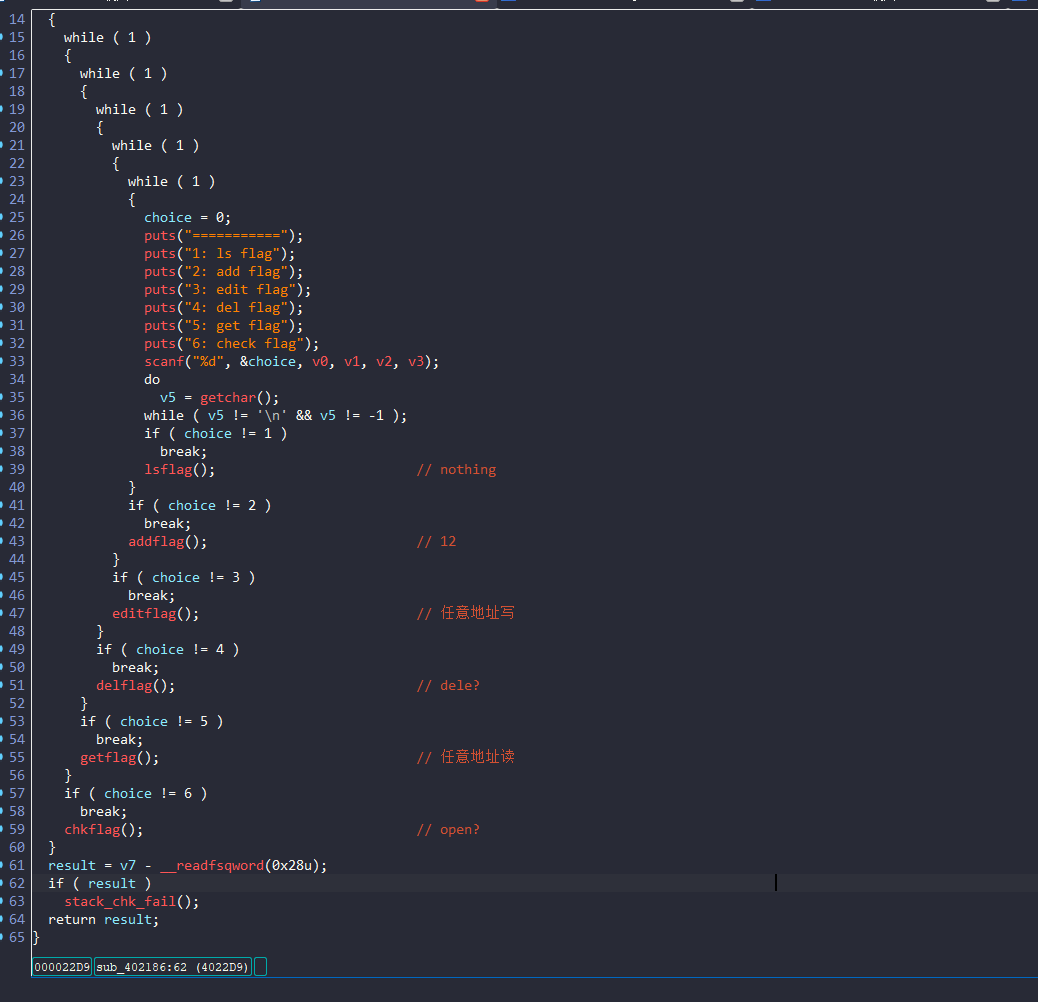The width and height of the screenshot is (1038, 1002).
Task: Click the string "6: check flag"
Action: point(244,343)
